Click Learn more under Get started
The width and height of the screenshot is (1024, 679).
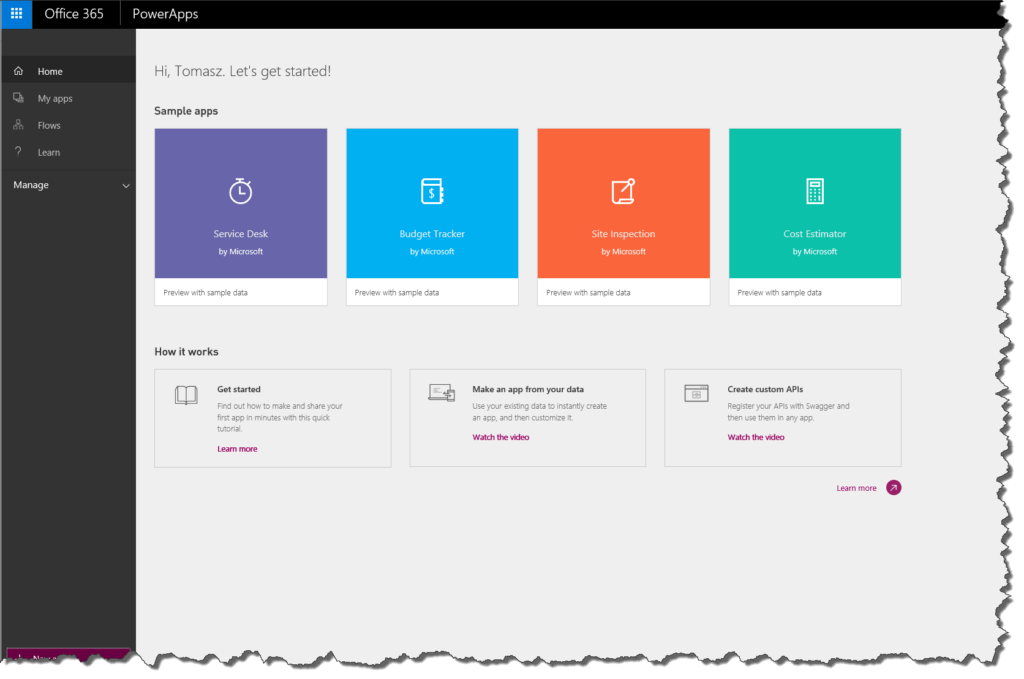tap(237, 449)
